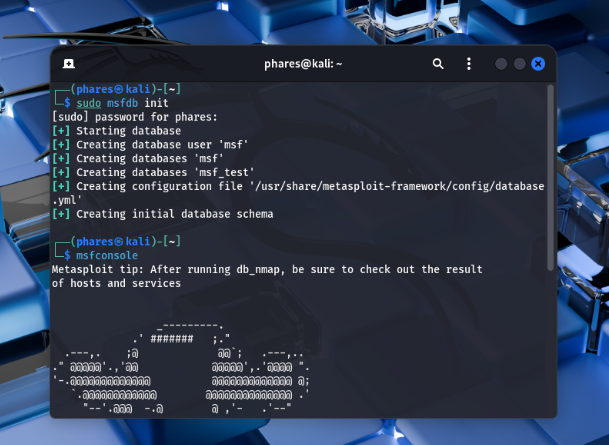Maximize the terminal window
This screenshot has height=445, width=609.
(x=520, y=64)
